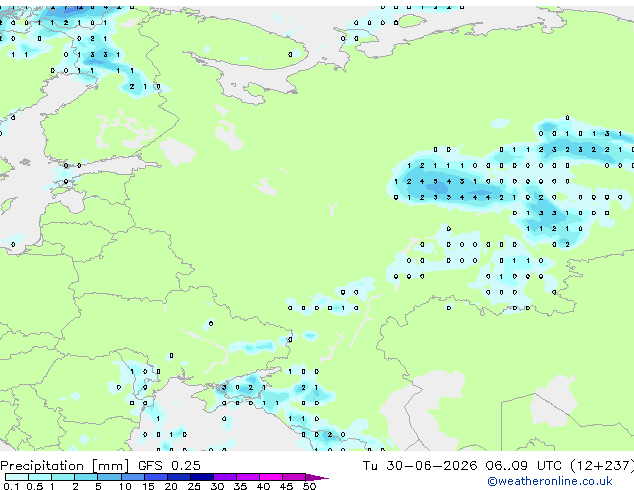Click the 'Tu 30-06-2026' date text
The height and width of the screenshot is (490, 634).
pyautogui.click(x=420, y=465)
